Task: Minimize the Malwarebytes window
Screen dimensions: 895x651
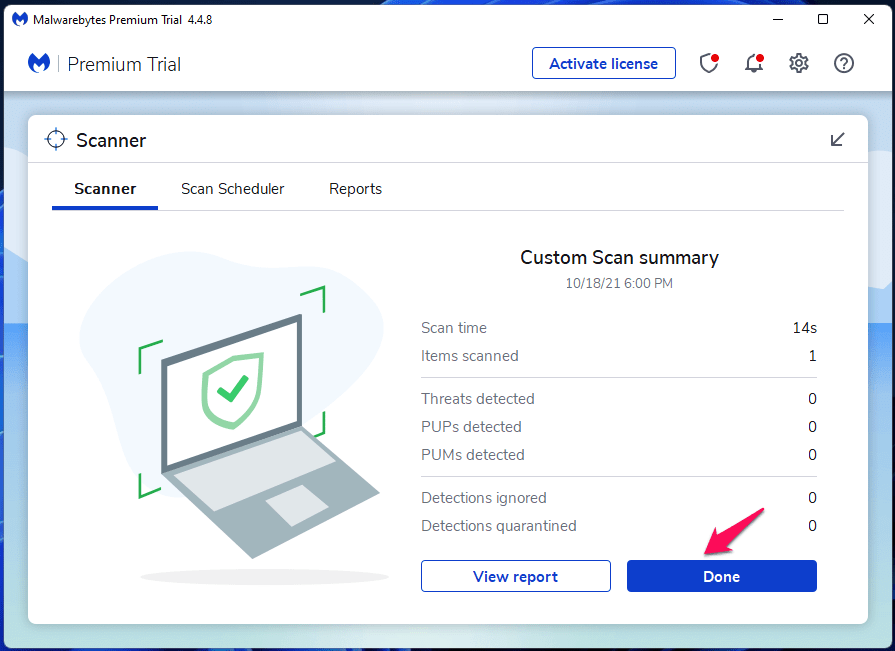Action: click(777, 19)
